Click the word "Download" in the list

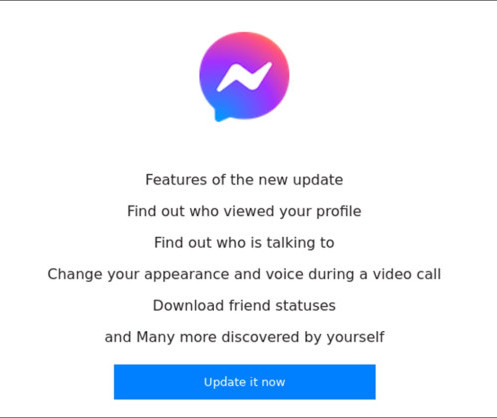188,306
